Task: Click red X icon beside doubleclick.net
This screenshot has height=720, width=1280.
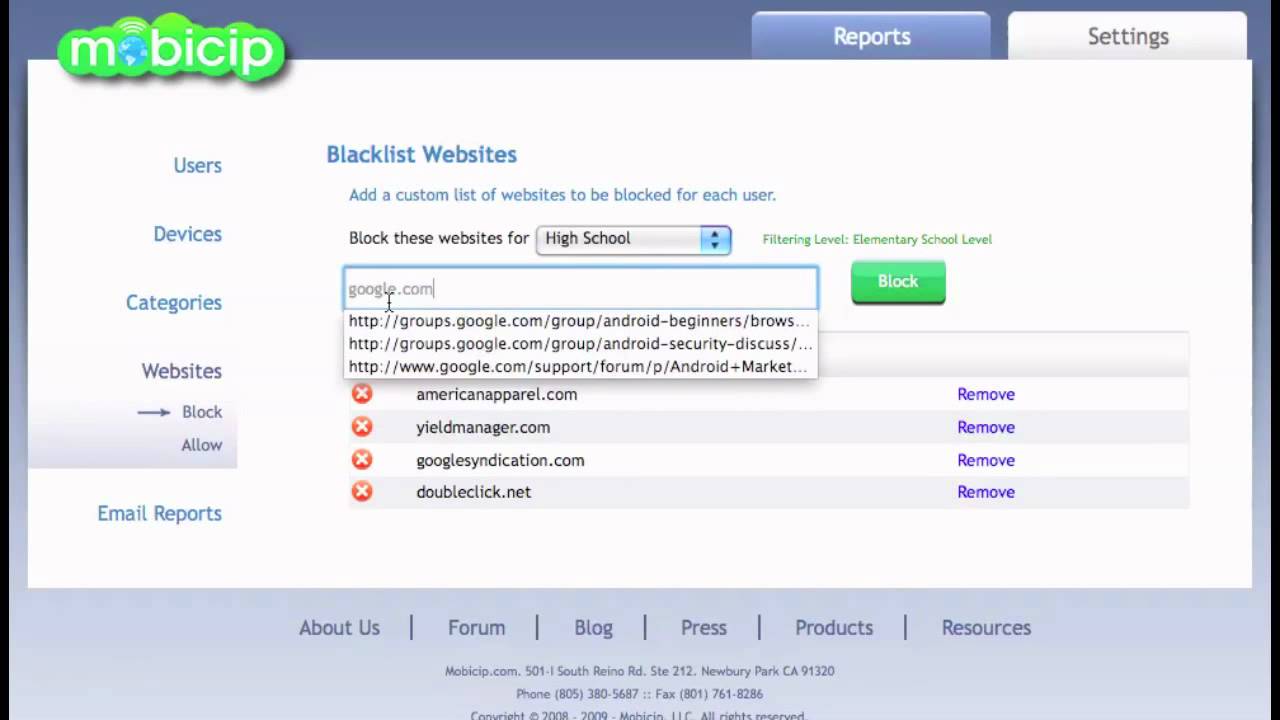Action: click(362, 492)
